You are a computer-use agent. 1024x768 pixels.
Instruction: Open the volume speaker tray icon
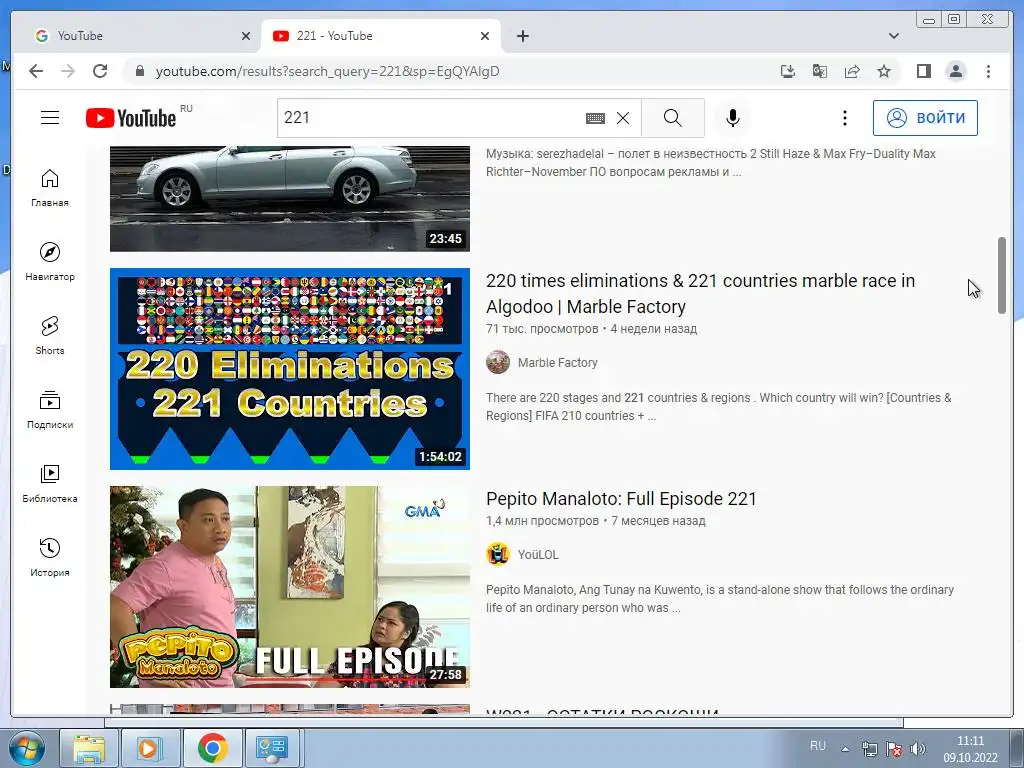[918, 749]
